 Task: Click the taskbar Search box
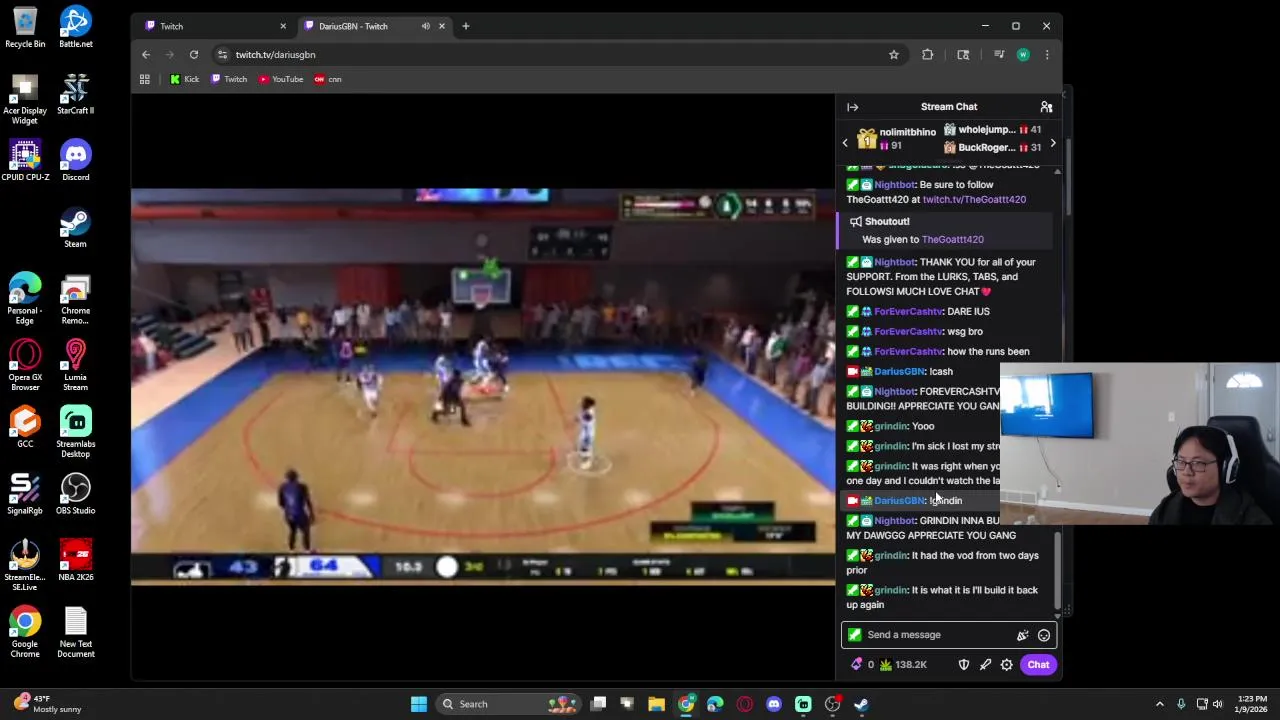pyautogui.click(x=507, y=704)
